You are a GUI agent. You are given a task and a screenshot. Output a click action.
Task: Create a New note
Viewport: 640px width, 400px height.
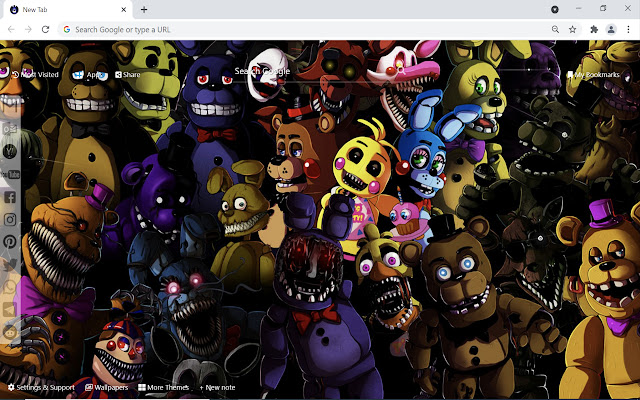(217, 387)
